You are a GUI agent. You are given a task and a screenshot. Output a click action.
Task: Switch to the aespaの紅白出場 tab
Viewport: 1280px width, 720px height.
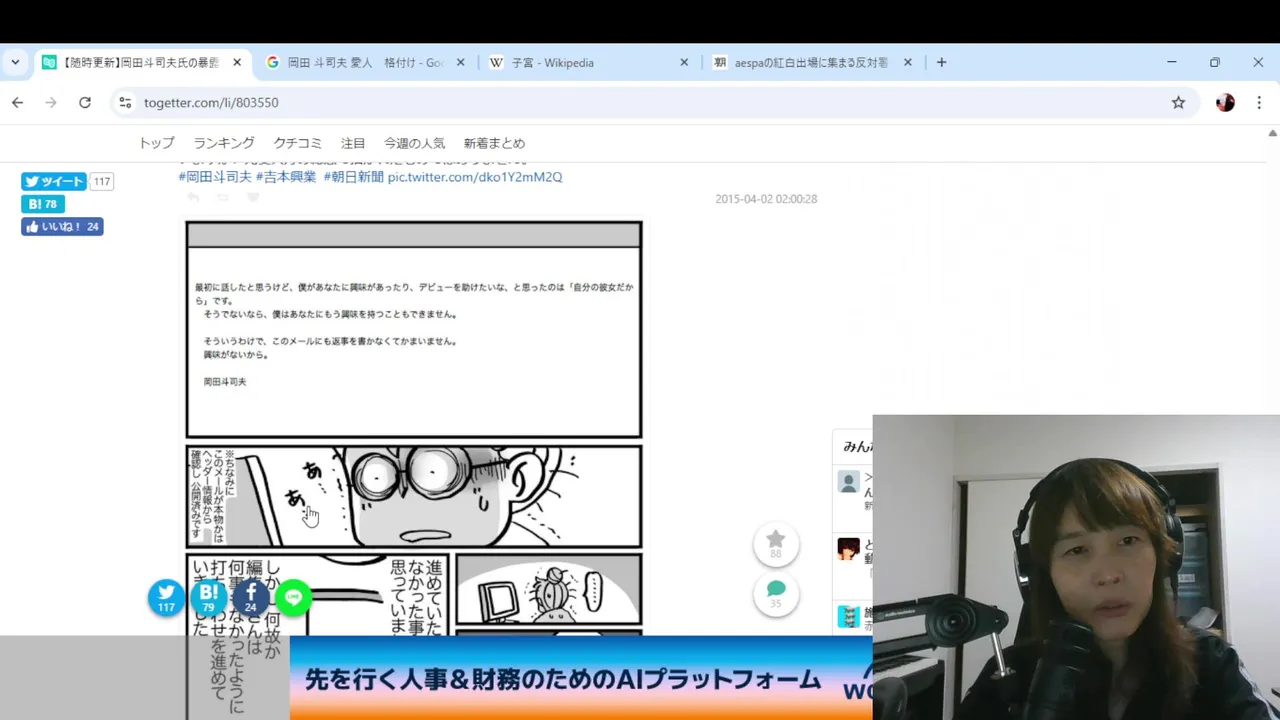pos(811,62)
